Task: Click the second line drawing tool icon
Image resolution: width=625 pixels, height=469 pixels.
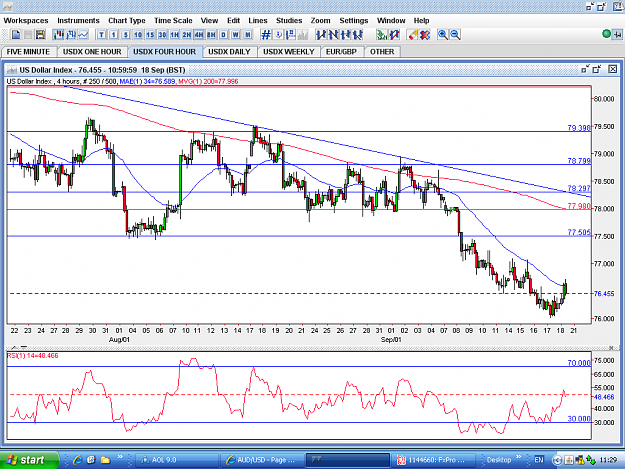Action: pyautogui.click(x=333, y=35)
